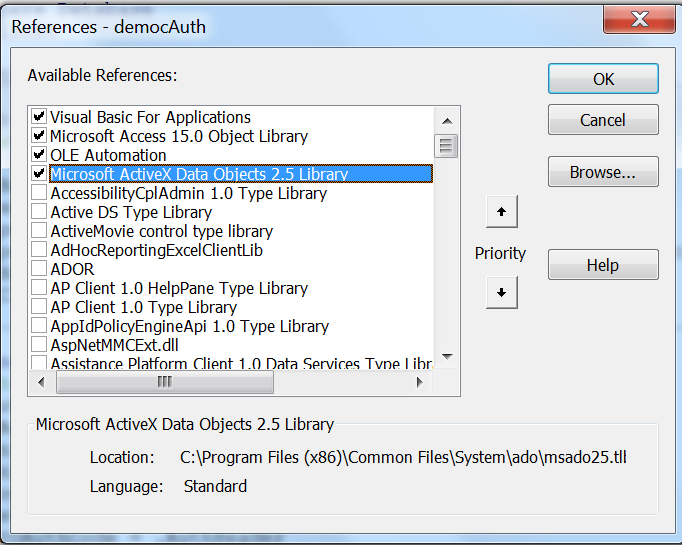The image size is (682, 545).
Task: Enable the Active DS Type Library checkbox
Action: [39, 211]
